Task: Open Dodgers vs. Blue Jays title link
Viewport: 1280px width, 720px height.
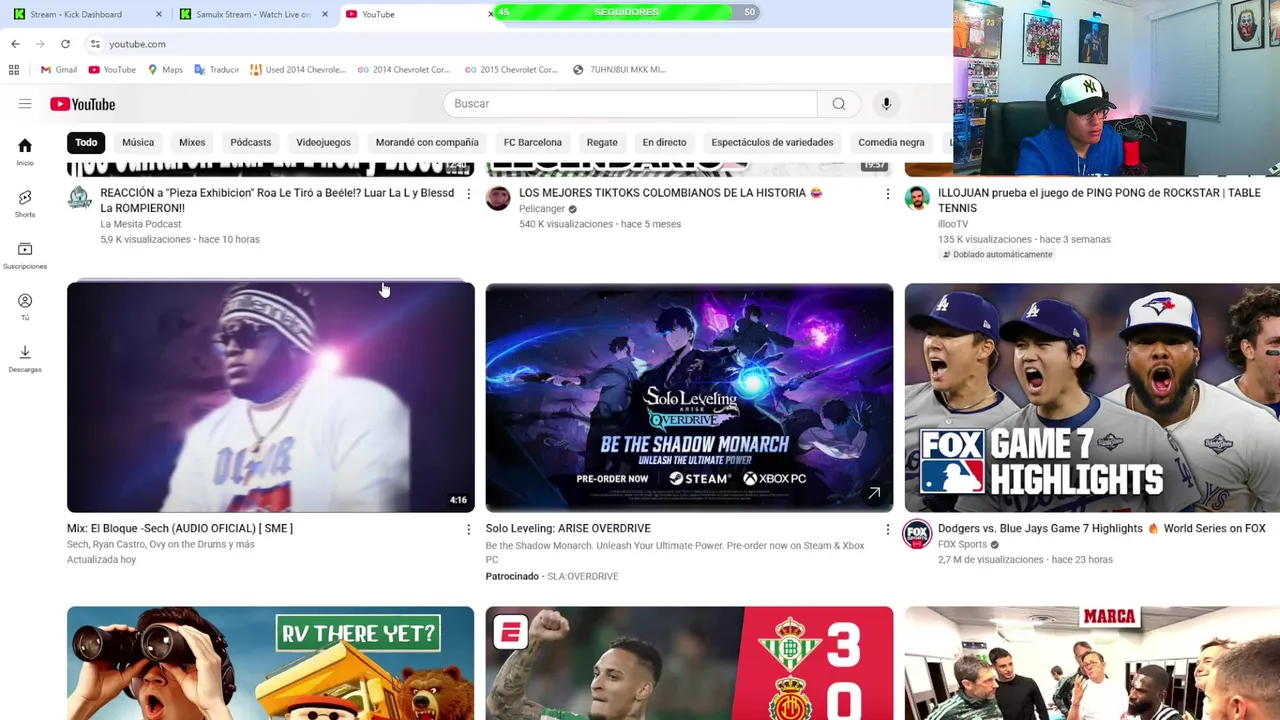Action: tap(1101, 528)
